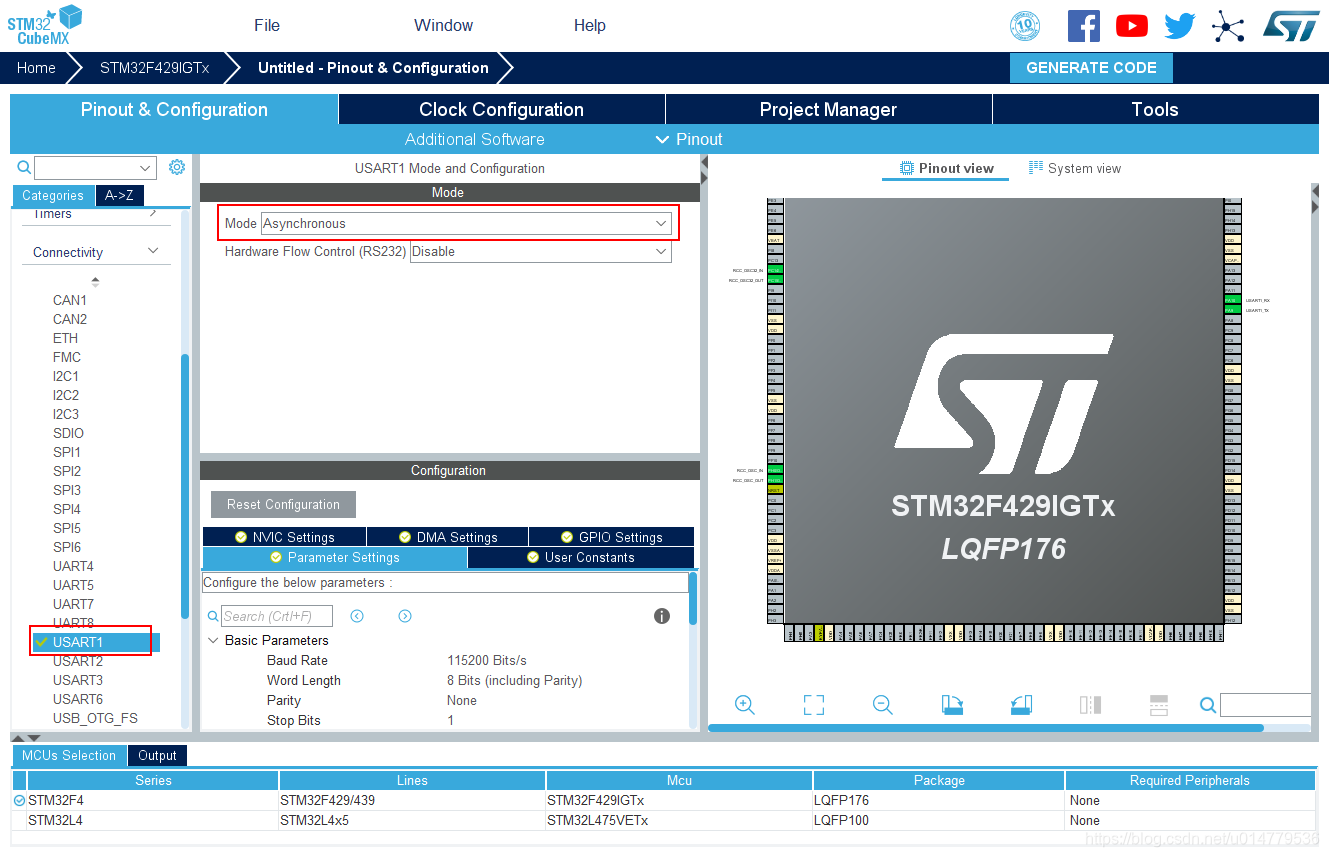This screenshot has width=1329, height=857.
Task: Rotate the chip view clockwise
Action: (x=952, y=705)
